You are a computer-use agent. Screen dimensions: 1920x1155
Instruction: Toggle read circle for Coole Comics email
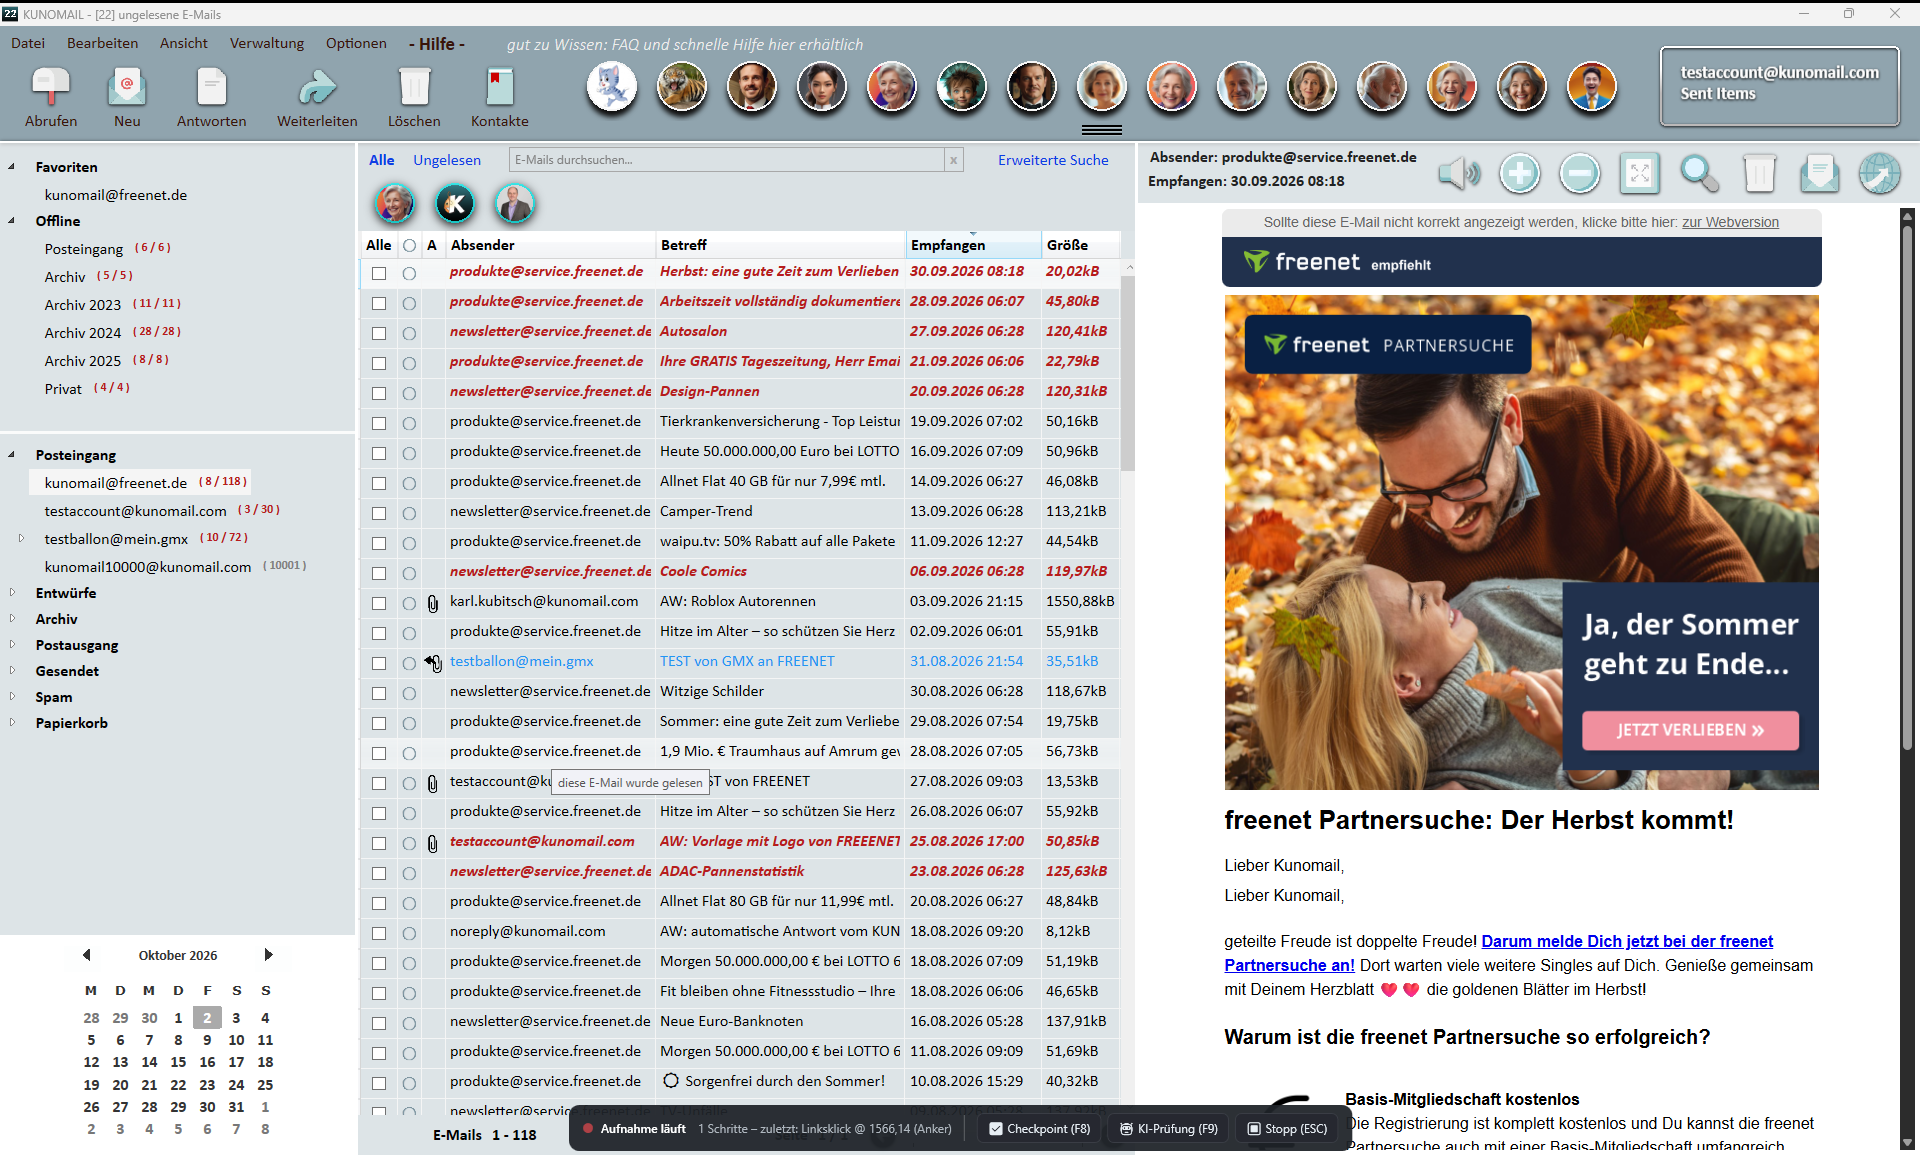pos(409,573)
